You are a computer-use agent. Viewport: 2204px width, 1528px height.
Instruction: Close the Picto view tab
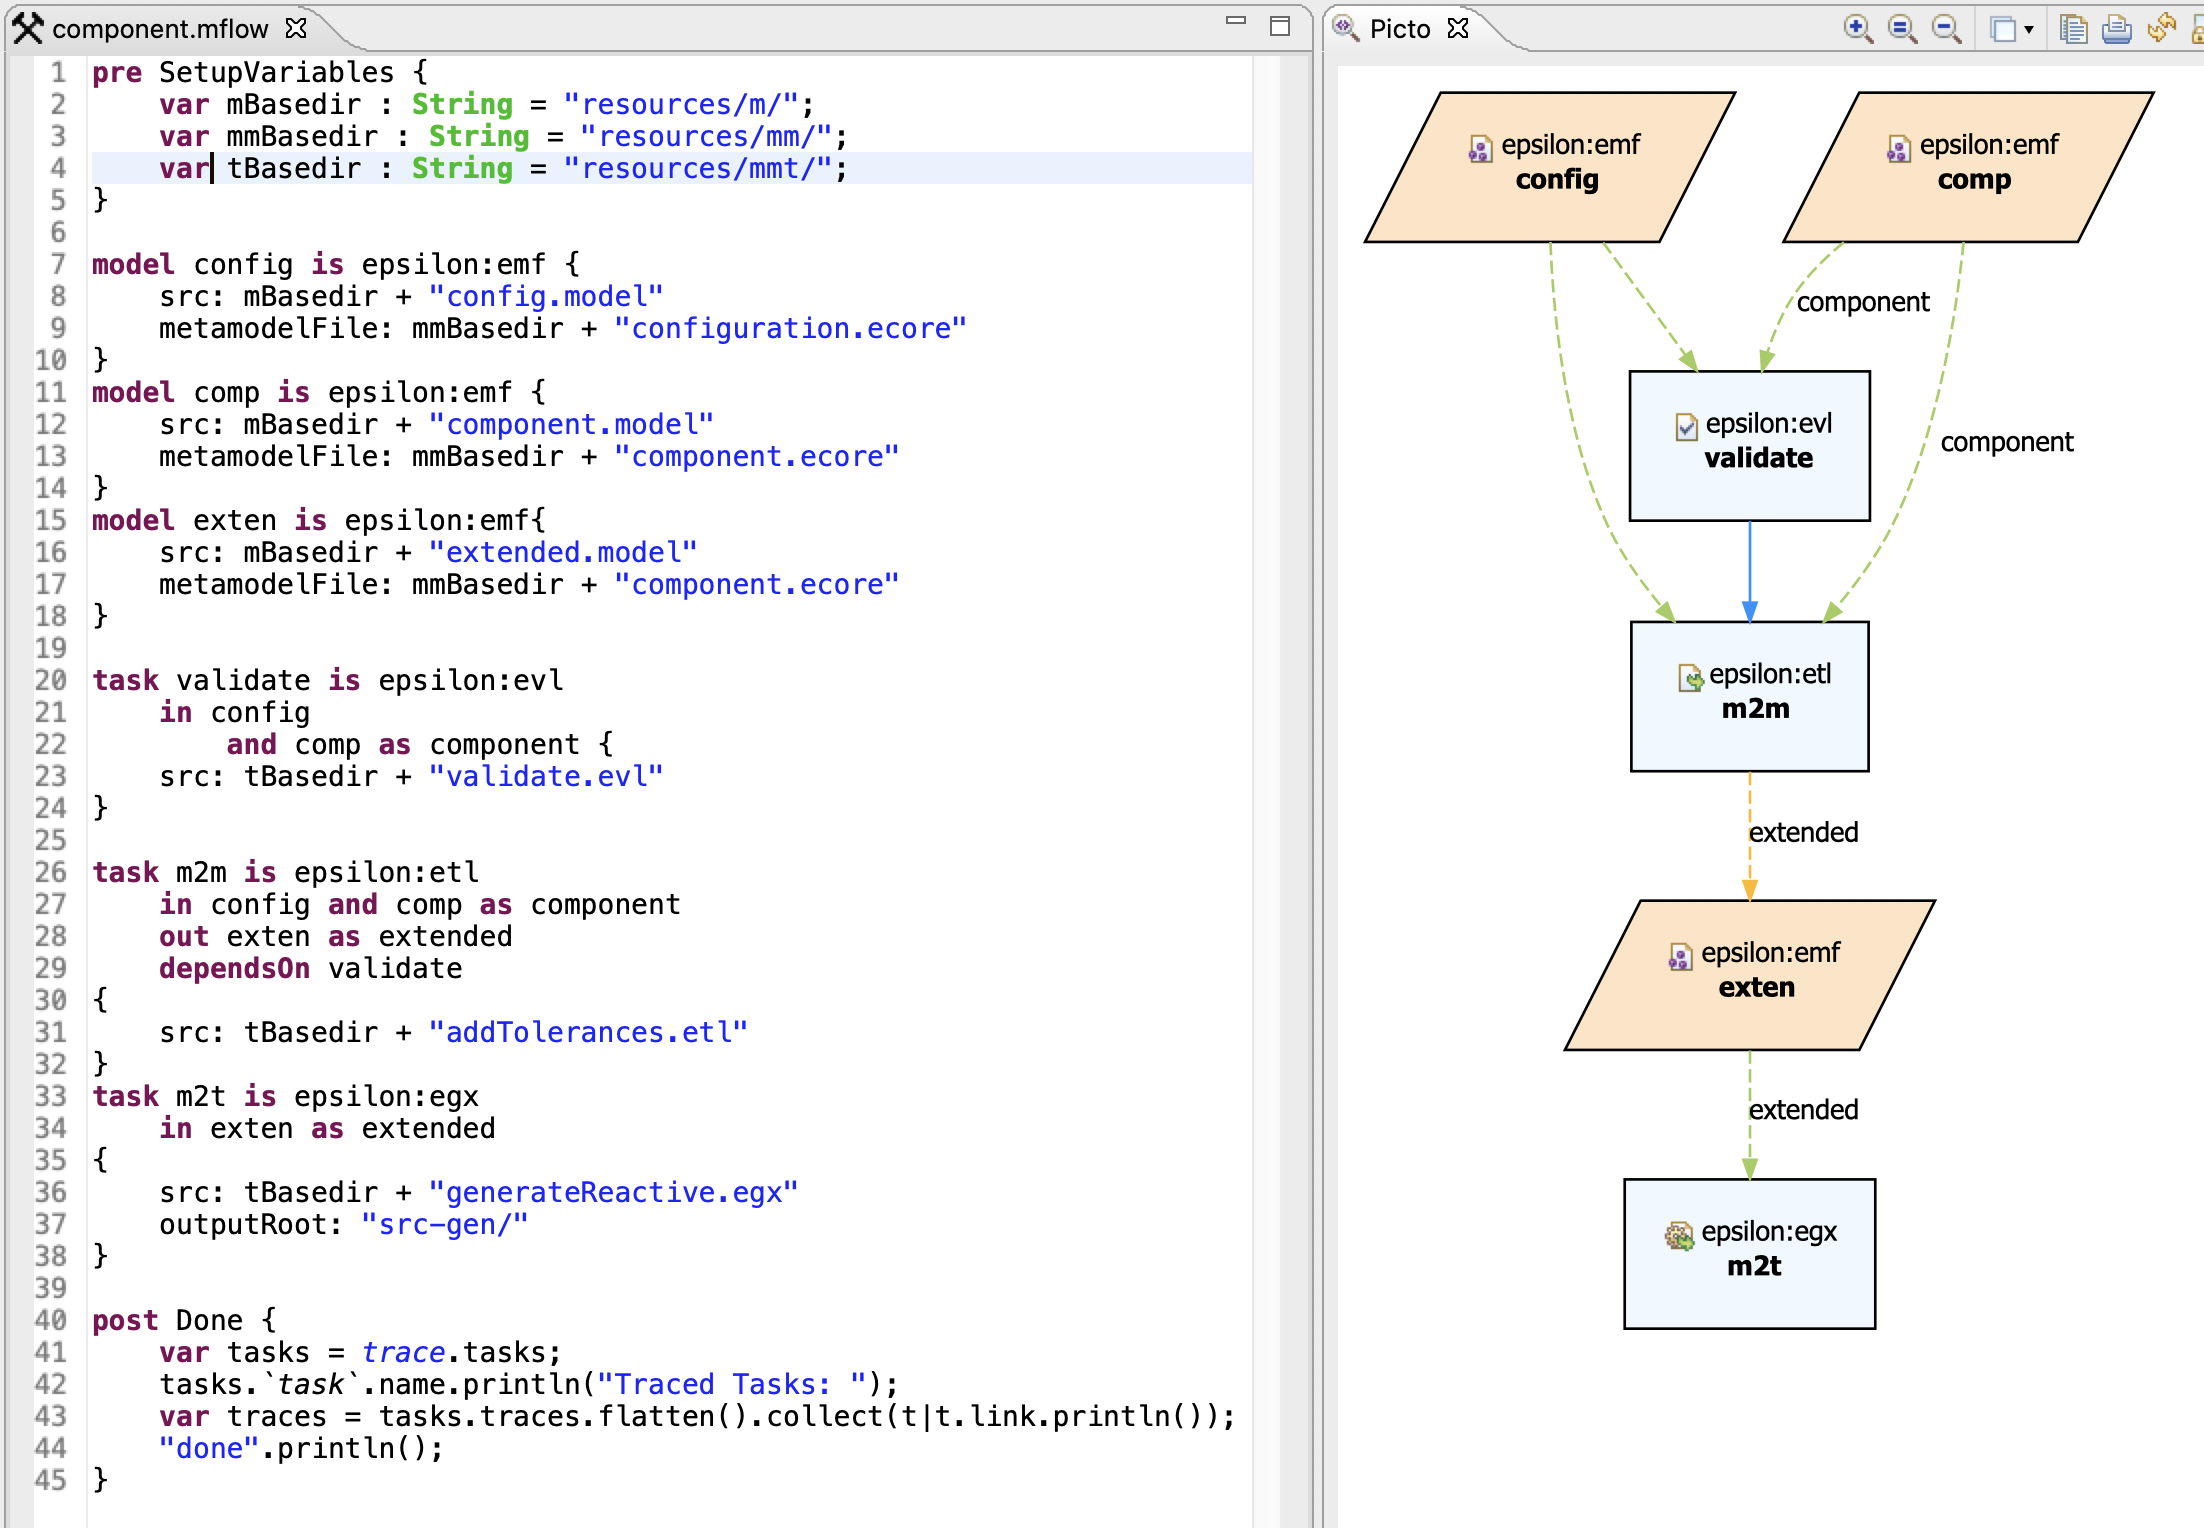1459,28
